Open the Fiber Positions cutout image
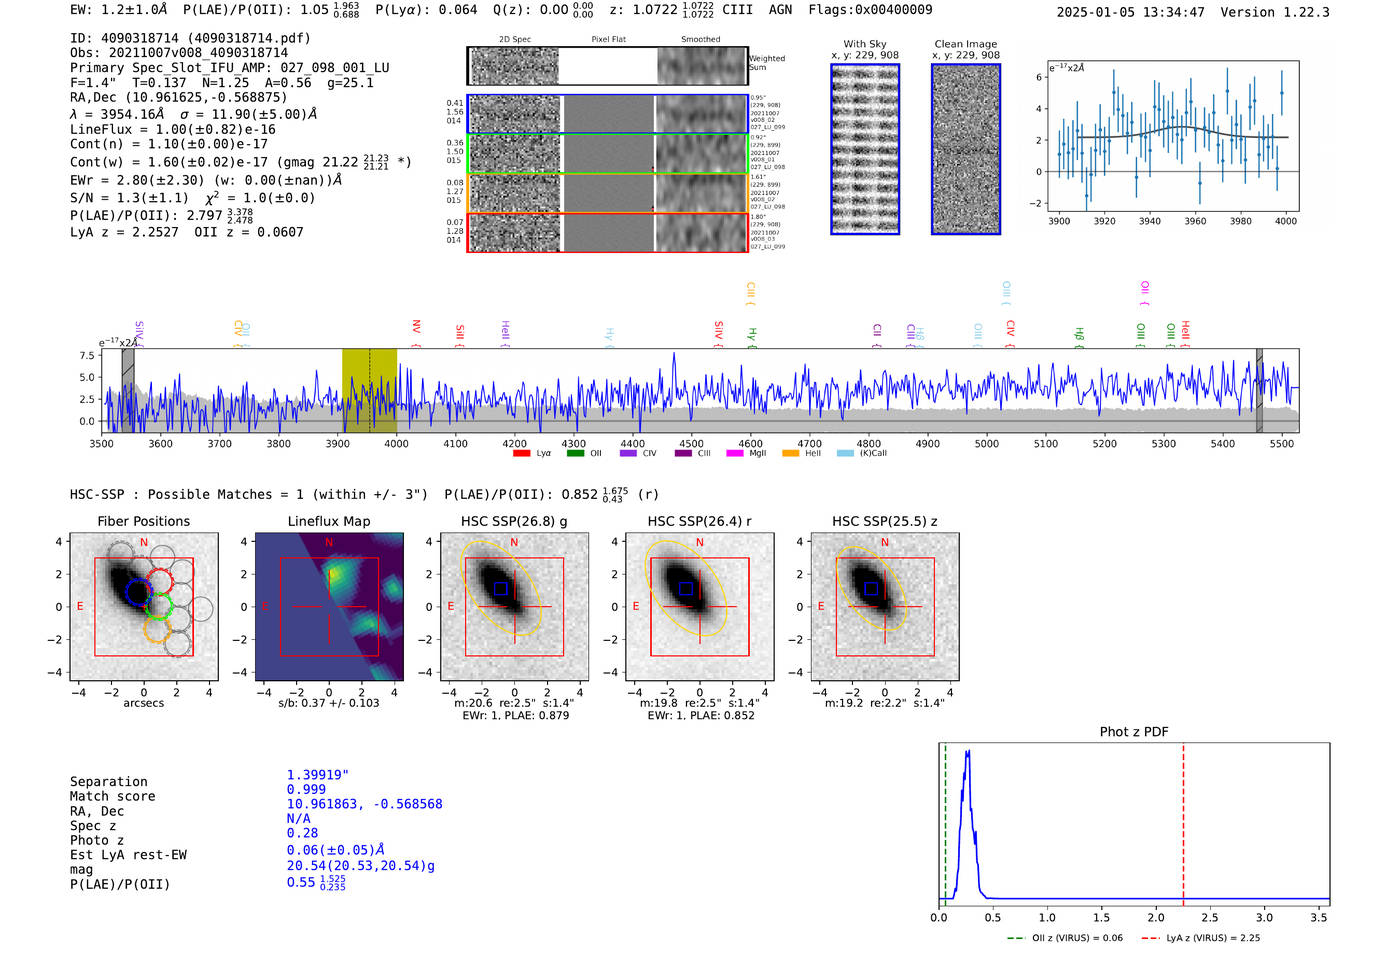 point(143,607)
